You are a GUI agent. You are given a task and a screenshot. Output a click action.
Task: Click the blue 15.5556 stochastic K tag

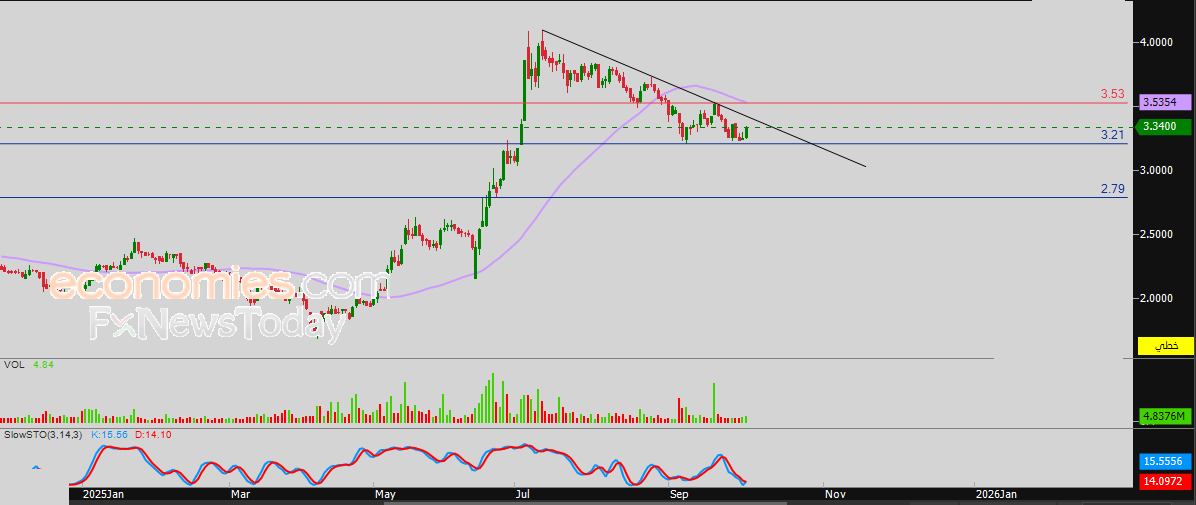1165,461
